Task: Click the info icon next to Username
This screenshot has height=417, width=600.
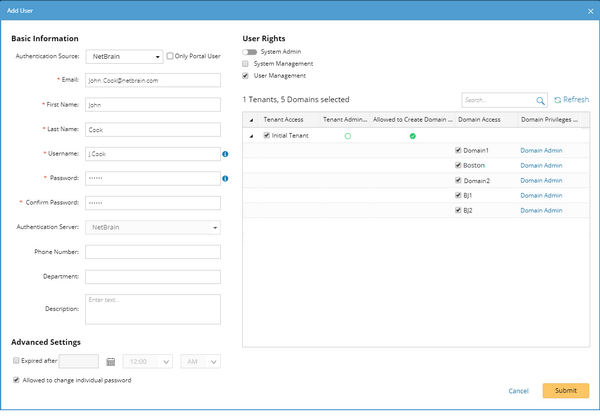Action: [225, 154]
